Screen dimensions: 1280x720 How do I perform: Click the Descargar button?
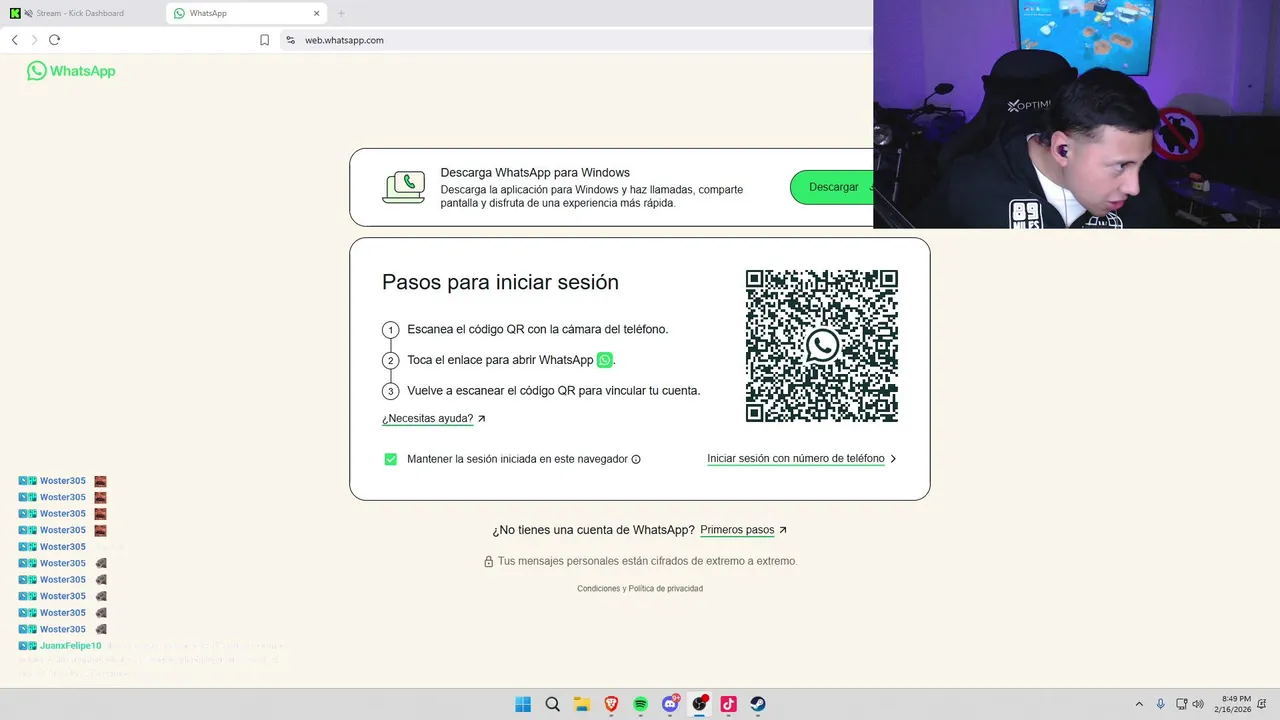tap(833, 187)
